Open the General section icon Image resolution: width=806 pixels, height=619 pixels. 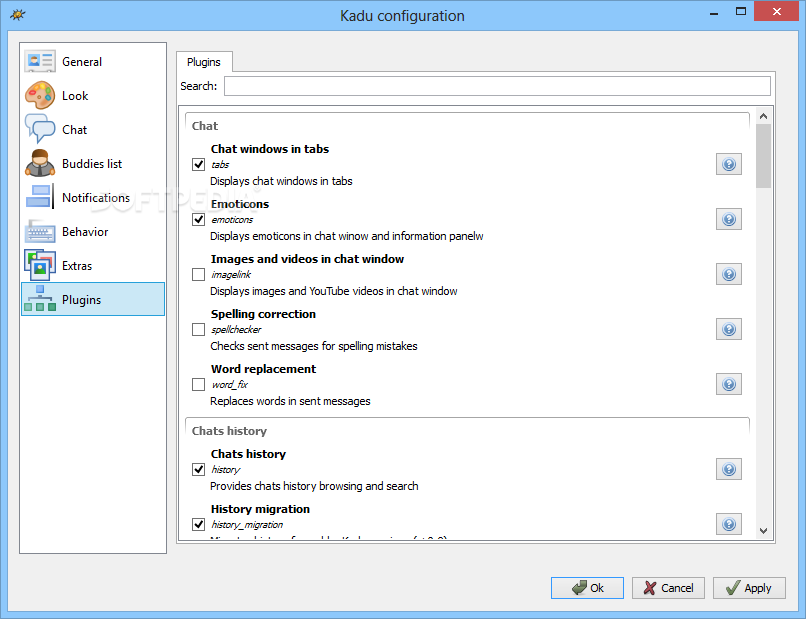40,61
